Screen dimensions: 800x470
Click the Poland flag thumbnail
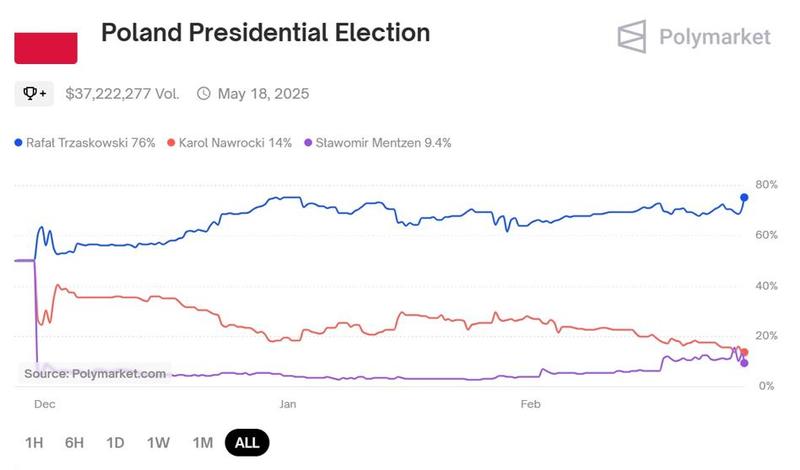[45, 47]
